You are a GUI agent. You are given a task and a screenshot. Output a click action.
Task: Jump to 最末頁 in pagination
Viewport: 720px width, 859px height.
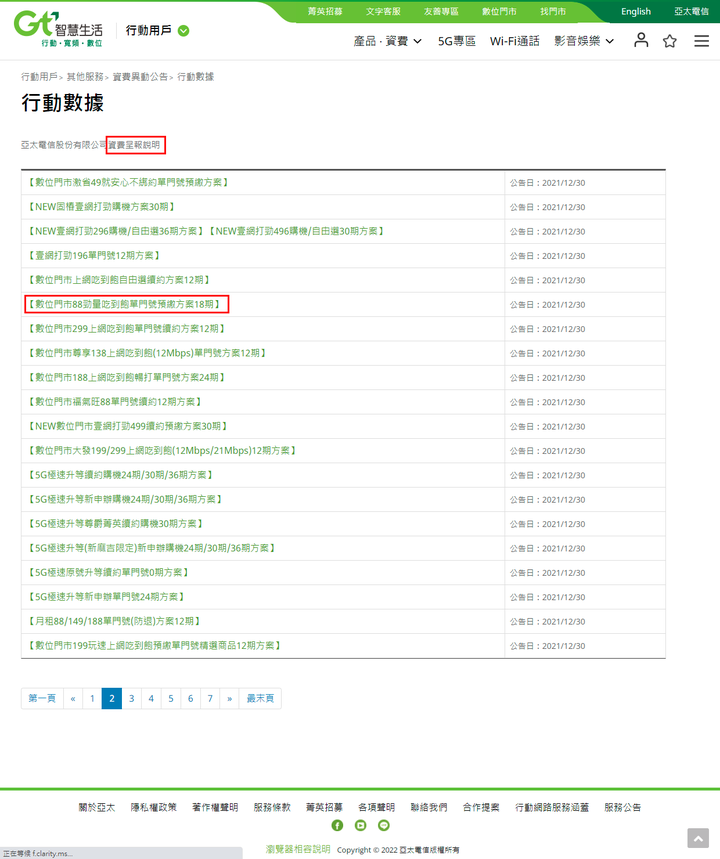click(x=260, y=698)
